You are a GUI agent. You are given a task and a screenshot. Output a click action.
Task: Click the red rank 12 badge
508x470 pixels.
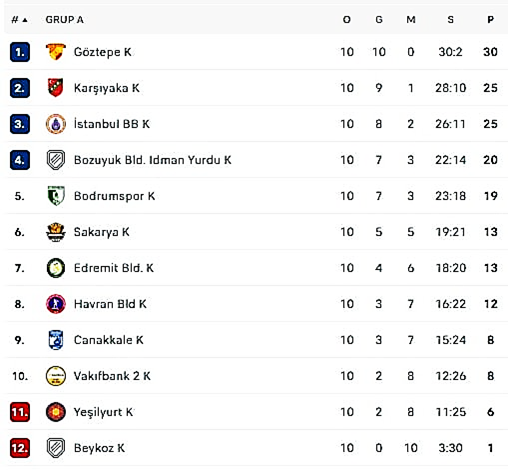[20, 448]
